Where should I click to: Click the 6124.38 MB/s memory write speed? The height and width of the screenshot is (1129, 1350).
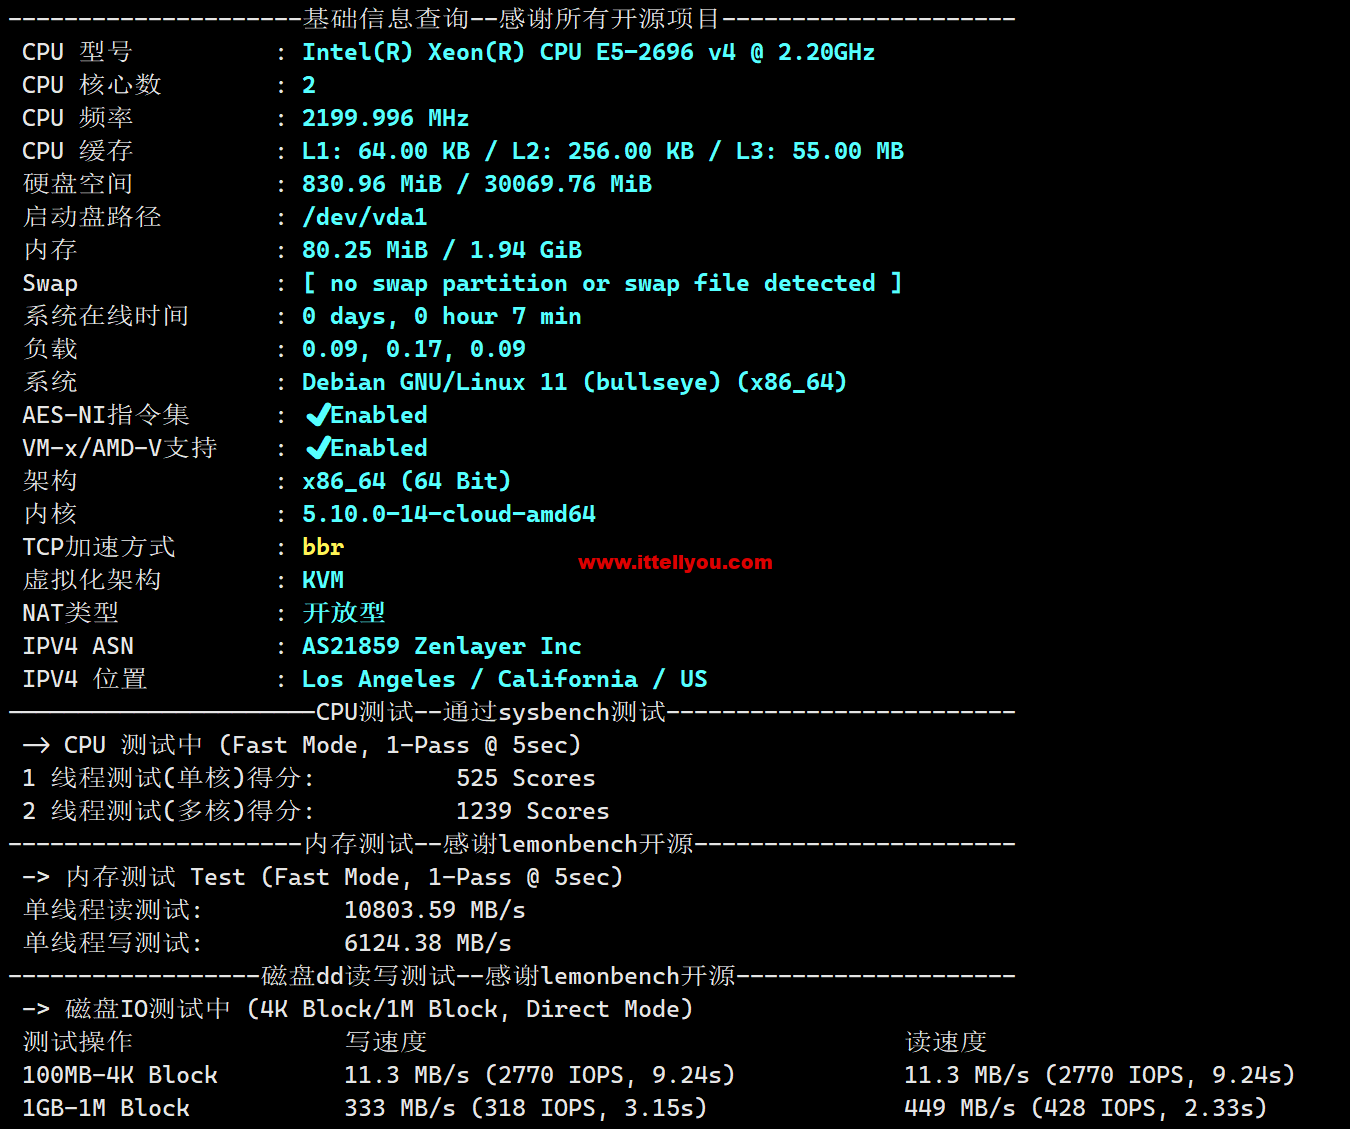(x=428, y=943)
